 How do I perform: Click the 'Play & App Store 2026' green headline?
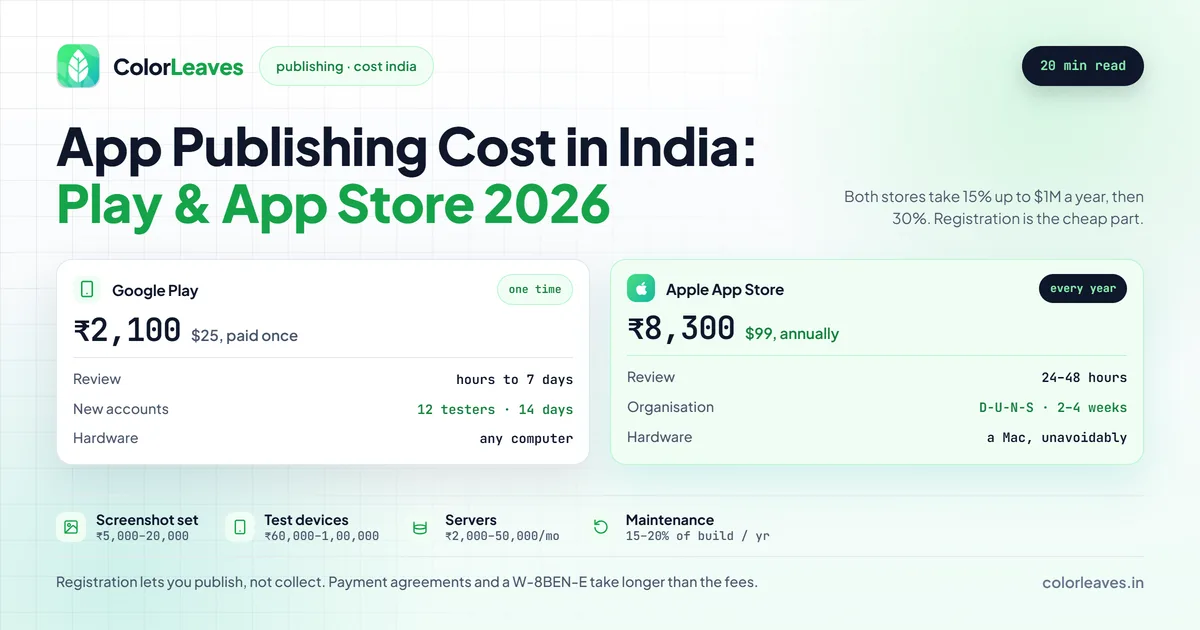pyautogui.click(x=333, y=204)
